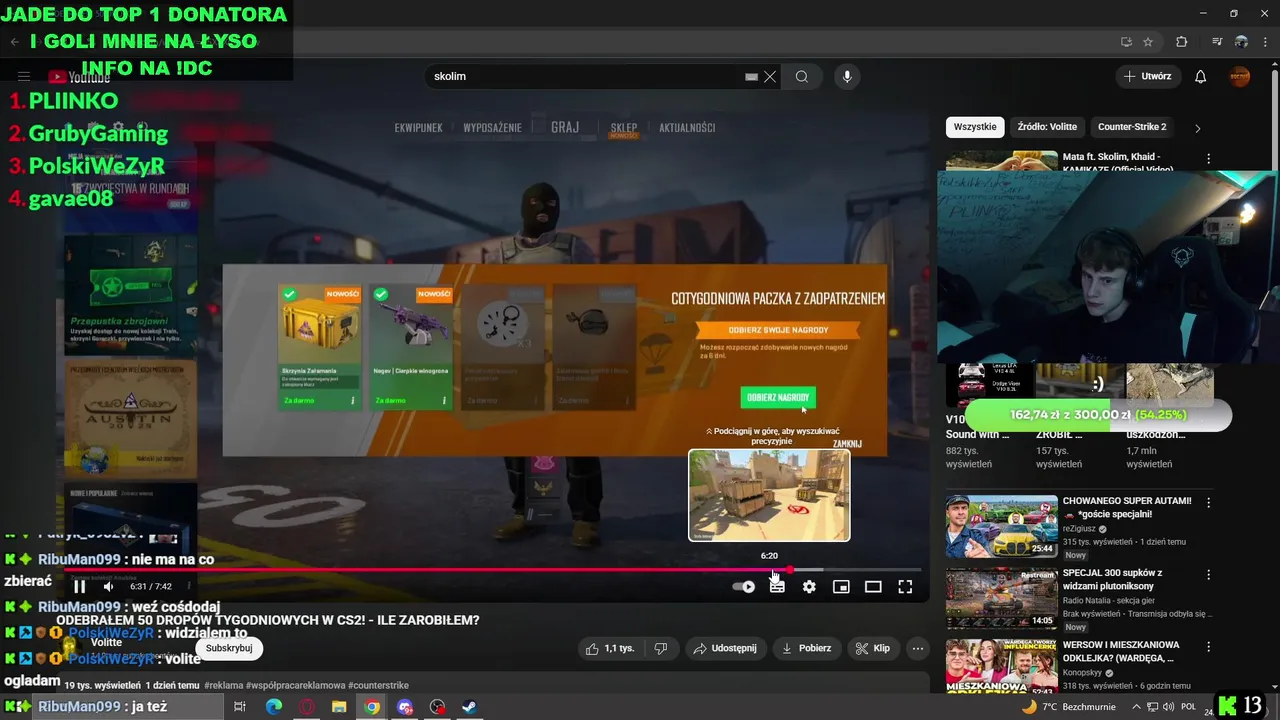The height and width of the screenshot is (720, 1280).
Task: Click the magnifier search button
Action: pos(802,76)
